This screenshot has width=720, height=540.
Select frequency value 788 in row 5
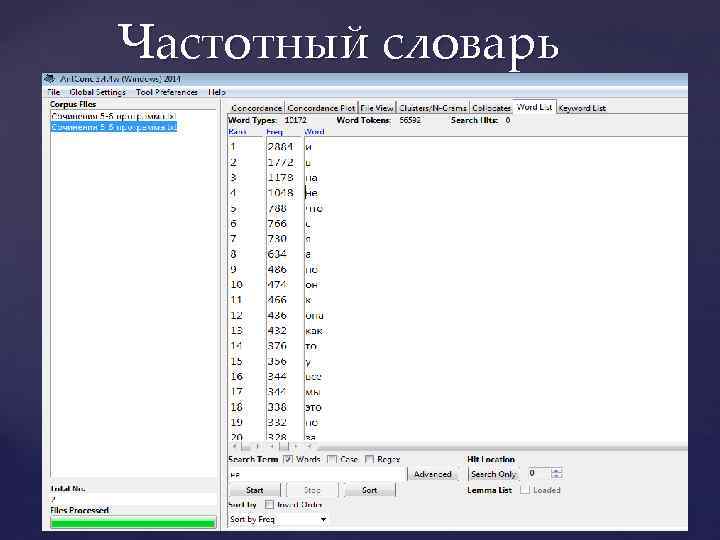click(277, 208)
